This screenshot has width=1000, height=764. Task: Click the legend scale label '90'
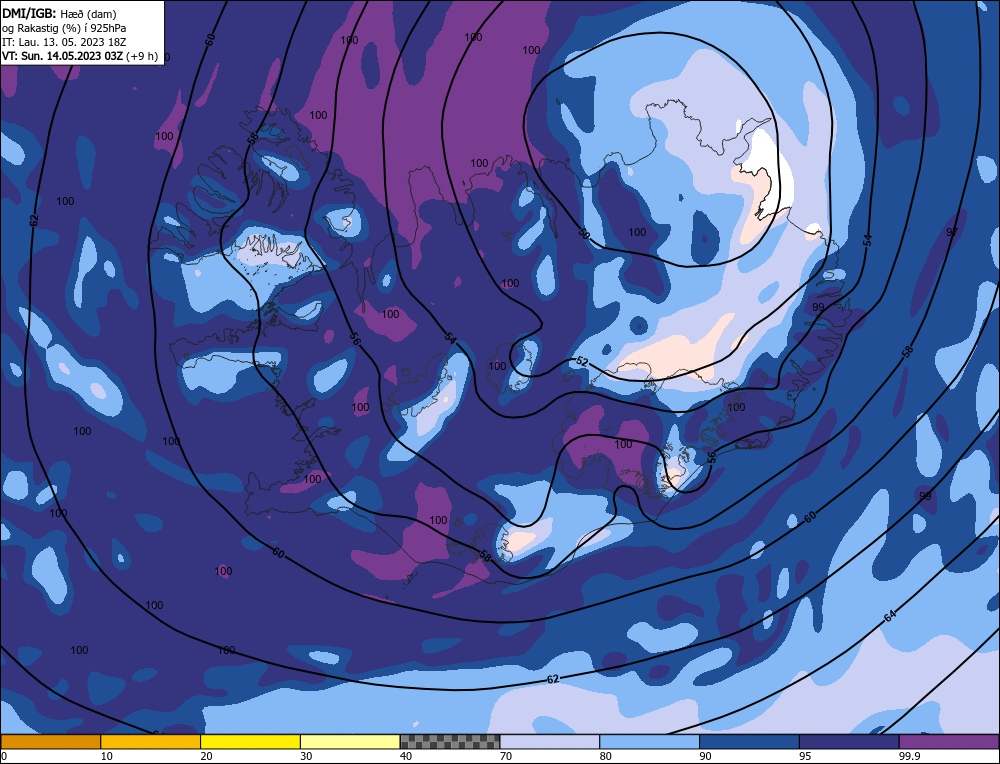click(705, 756)
